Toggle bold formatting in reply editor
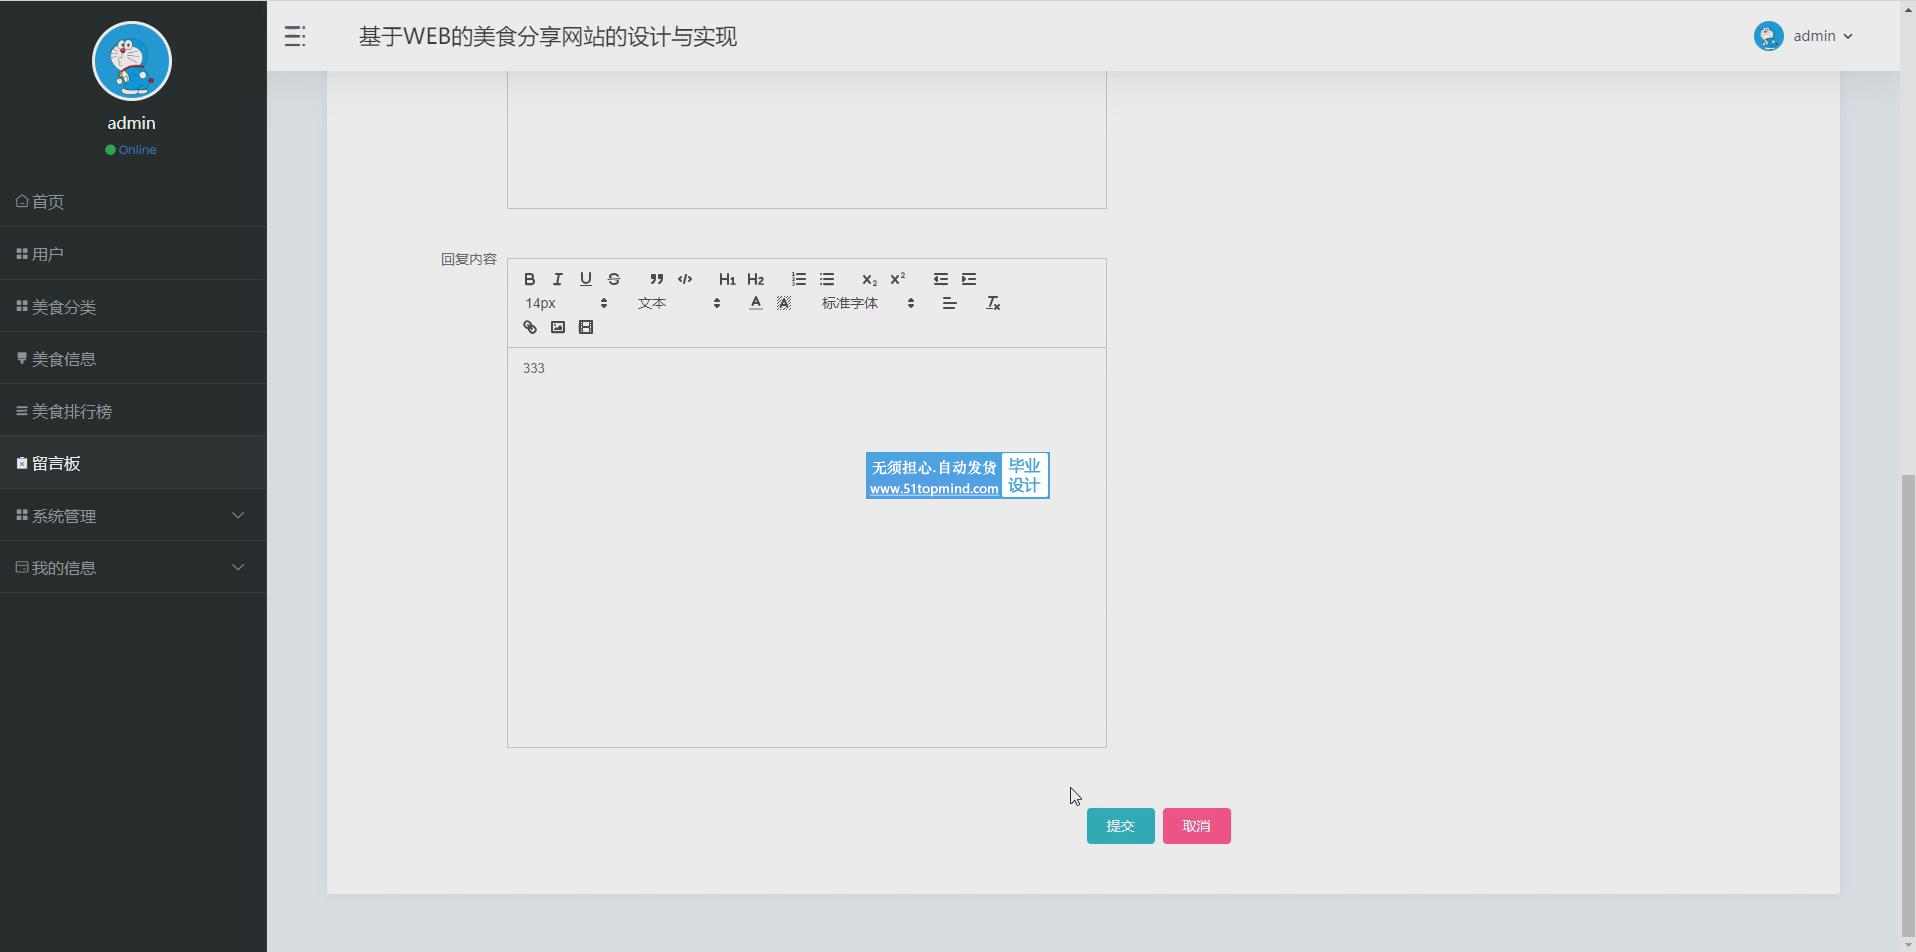This screenshot has height=952, width=1916. click(530, 279)
